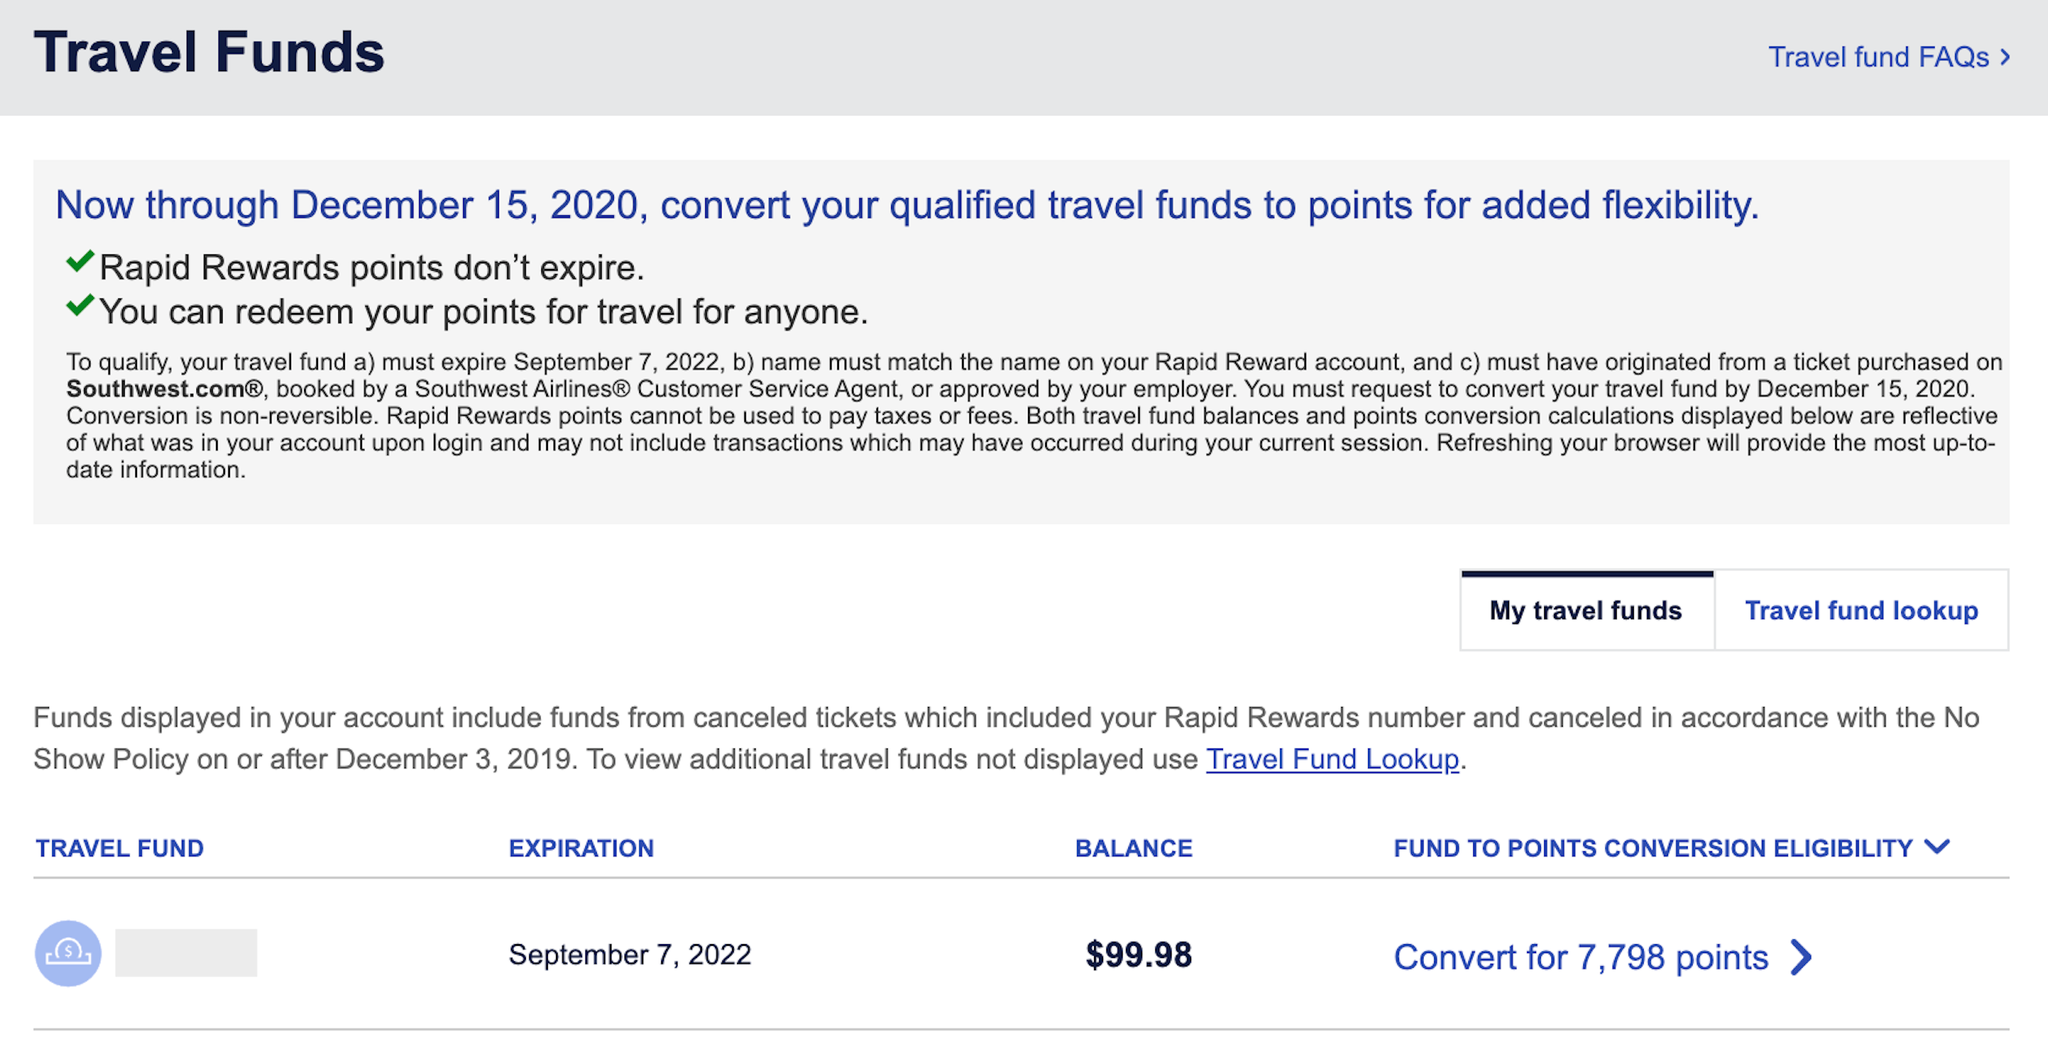The height and width of the screenshot is (1042, 2048).
Task: Expand conversion details for the September 7 fund
Action: point(1580,958)
